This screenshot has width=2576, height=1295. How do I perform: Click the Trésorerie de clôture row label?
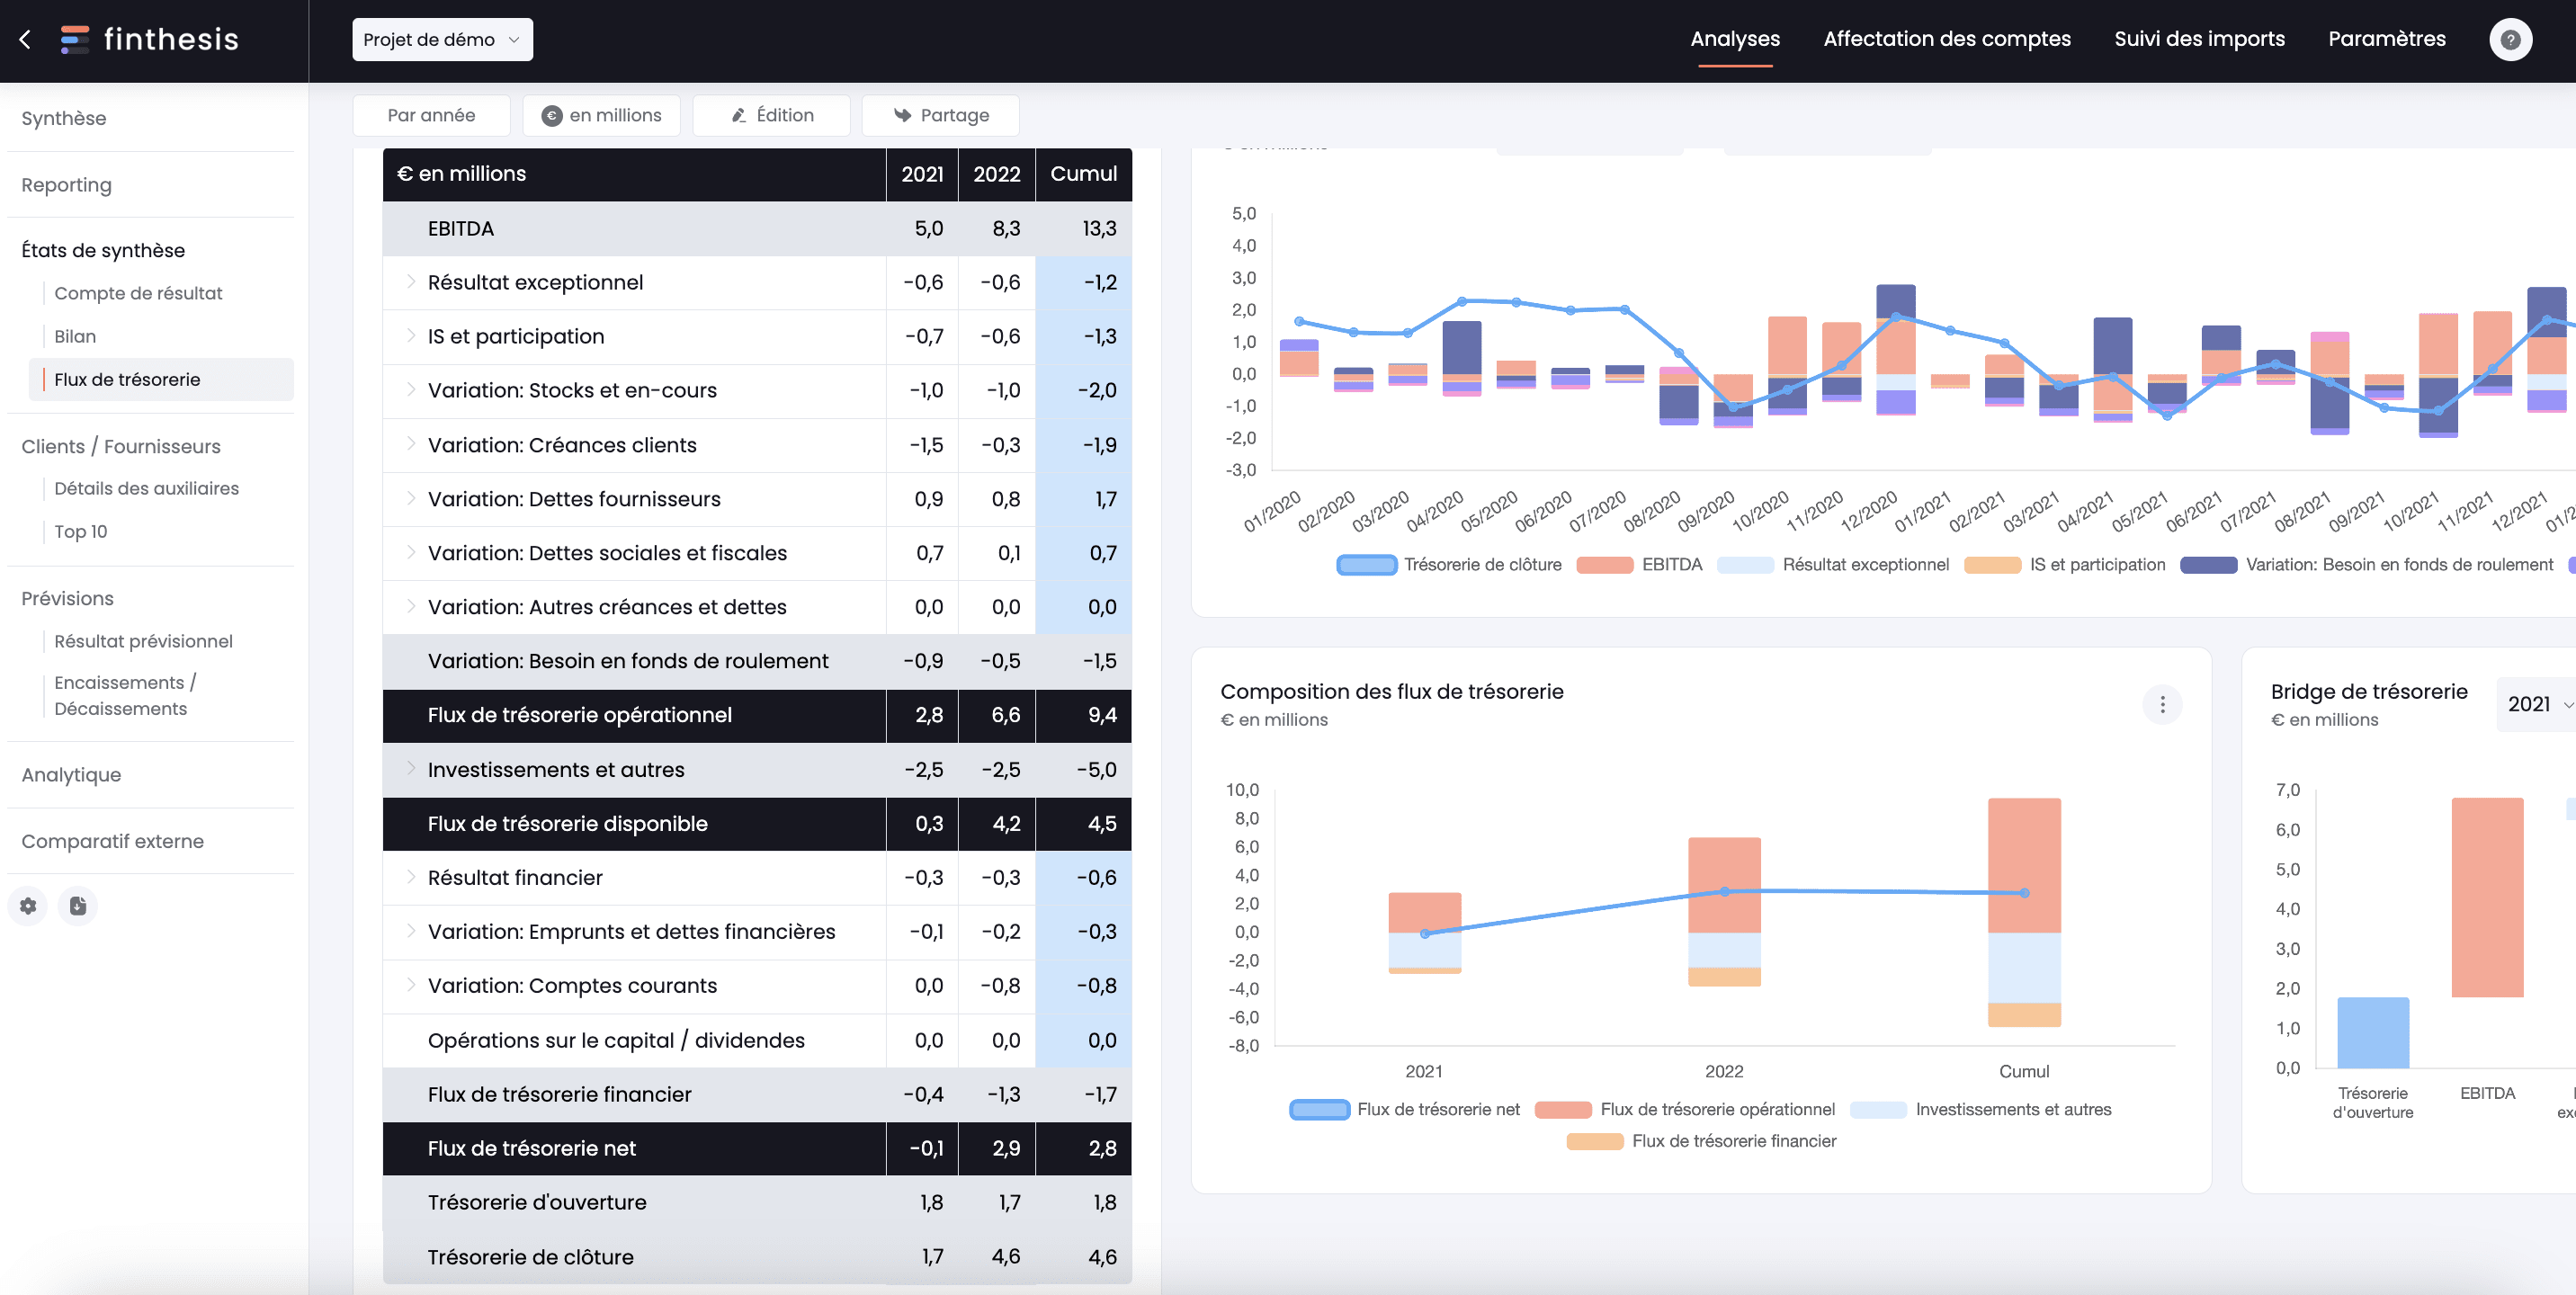tap(530, 1257)
